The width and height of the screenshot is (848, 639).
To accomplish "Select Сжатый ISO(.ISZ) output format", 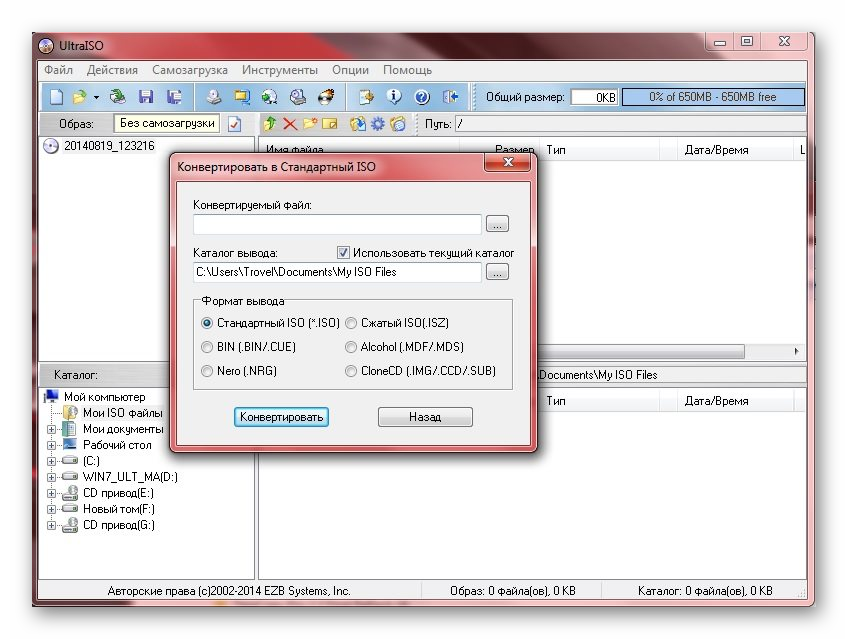I will click(x=351, y=323).
